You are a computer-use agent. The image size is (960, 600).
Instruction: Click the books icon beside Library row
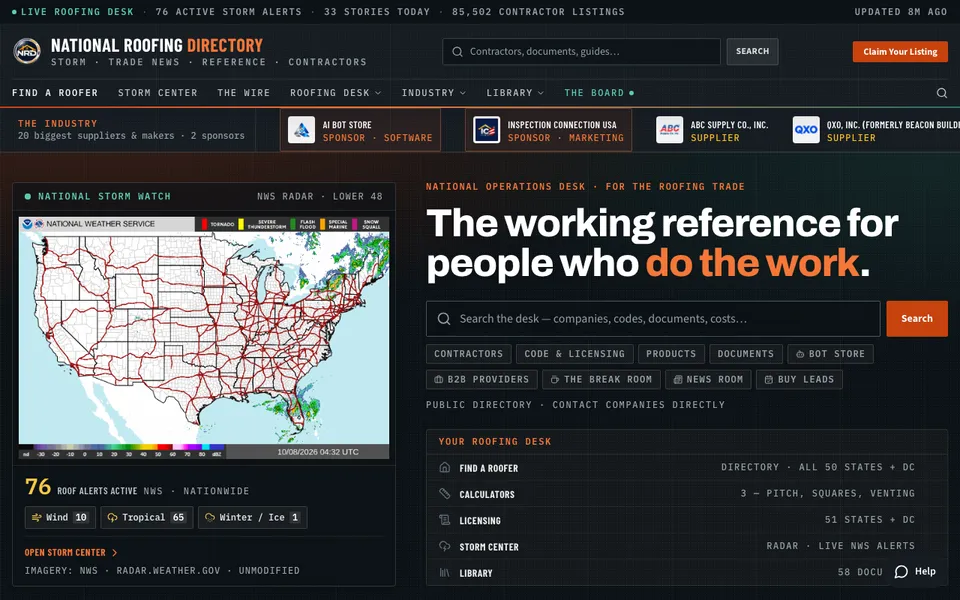pos(444,572)
